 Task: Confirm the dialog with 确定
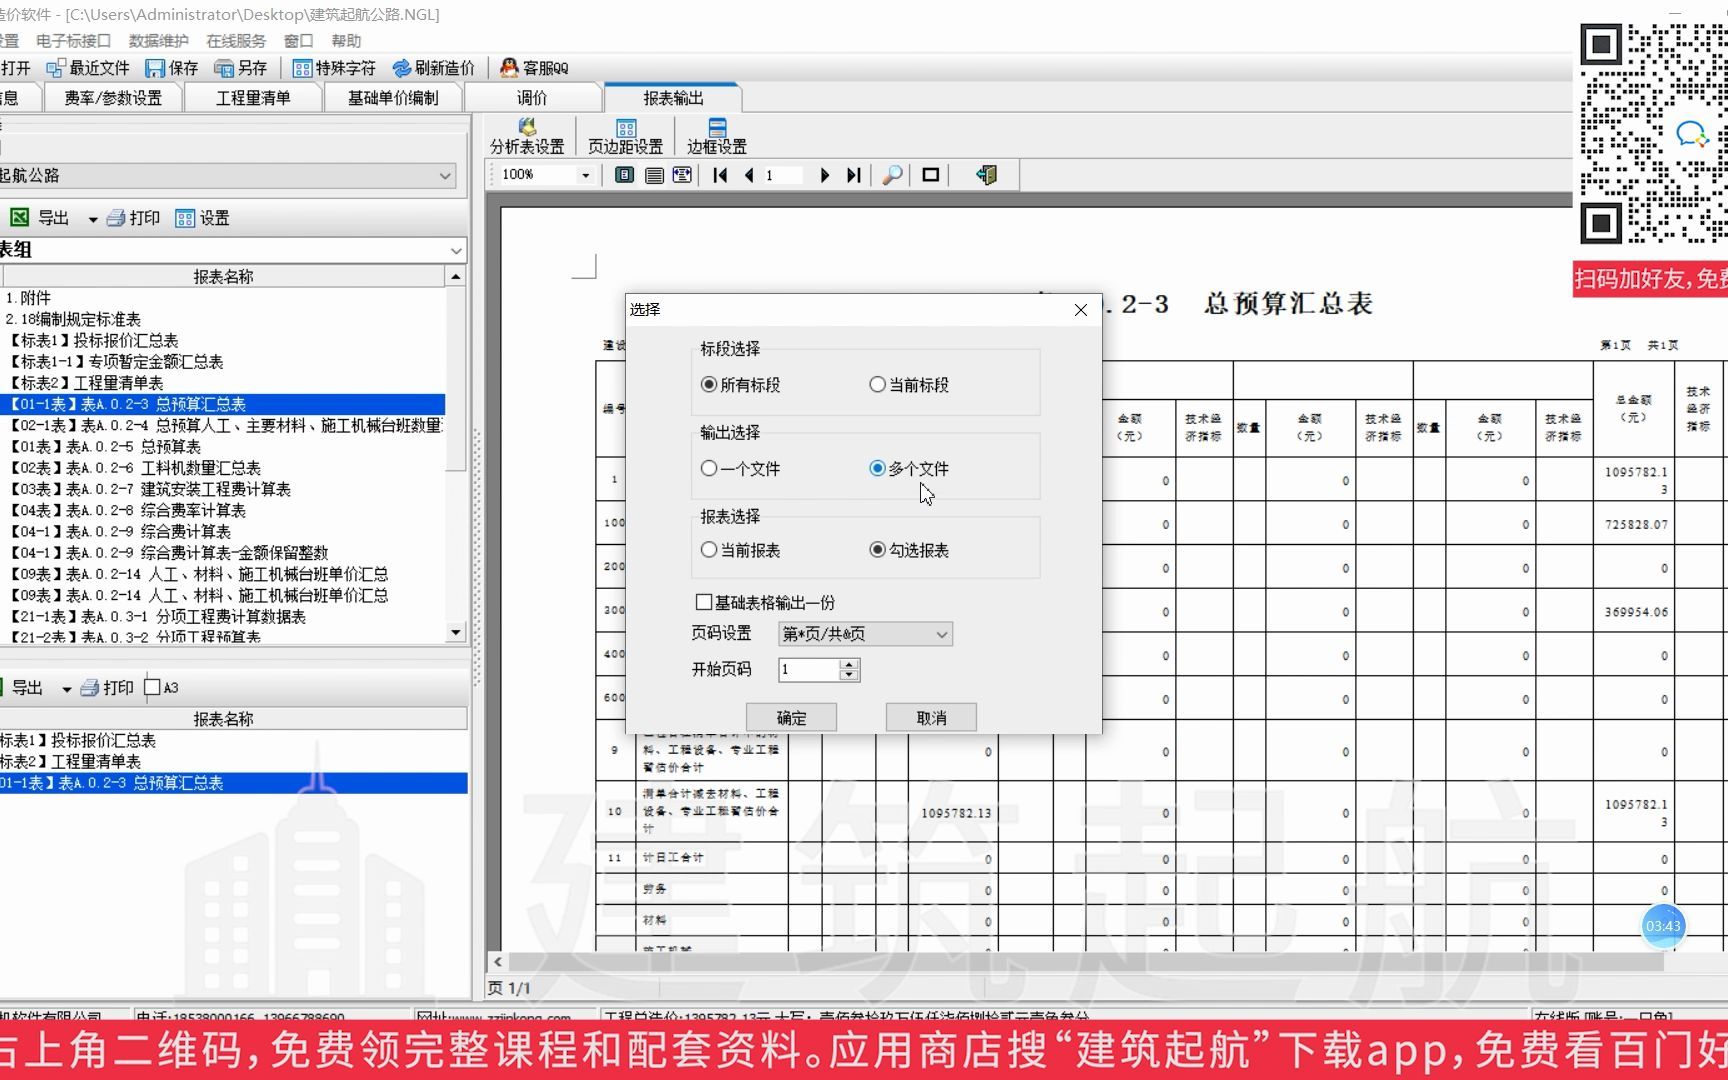791,718
